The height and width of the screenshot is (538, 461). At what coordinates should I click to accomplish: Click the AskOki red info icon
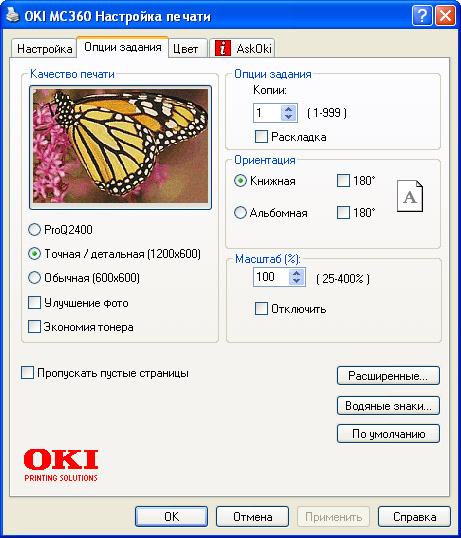(x=222, y=48)
